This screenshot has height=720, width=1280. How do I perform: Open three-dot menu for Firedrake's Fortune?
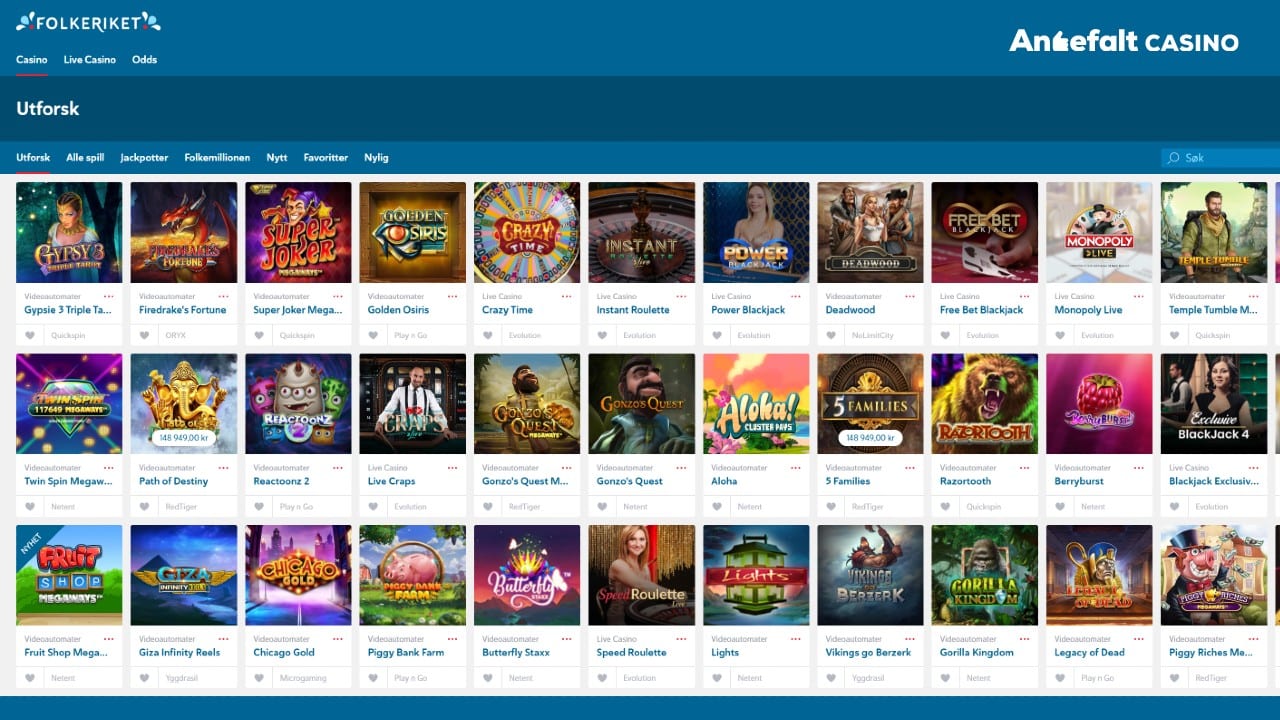coord(223,297)
